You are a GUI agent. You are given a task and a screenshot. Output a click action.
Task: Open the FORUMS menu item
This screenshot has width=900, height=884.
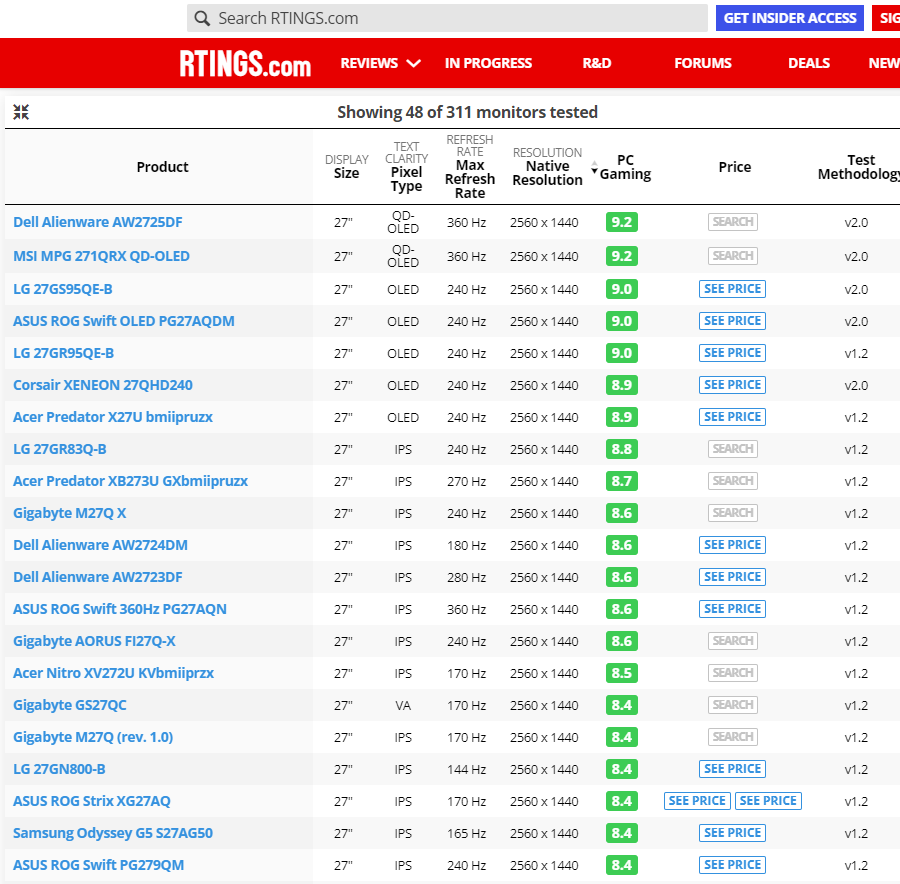[703, 63]
